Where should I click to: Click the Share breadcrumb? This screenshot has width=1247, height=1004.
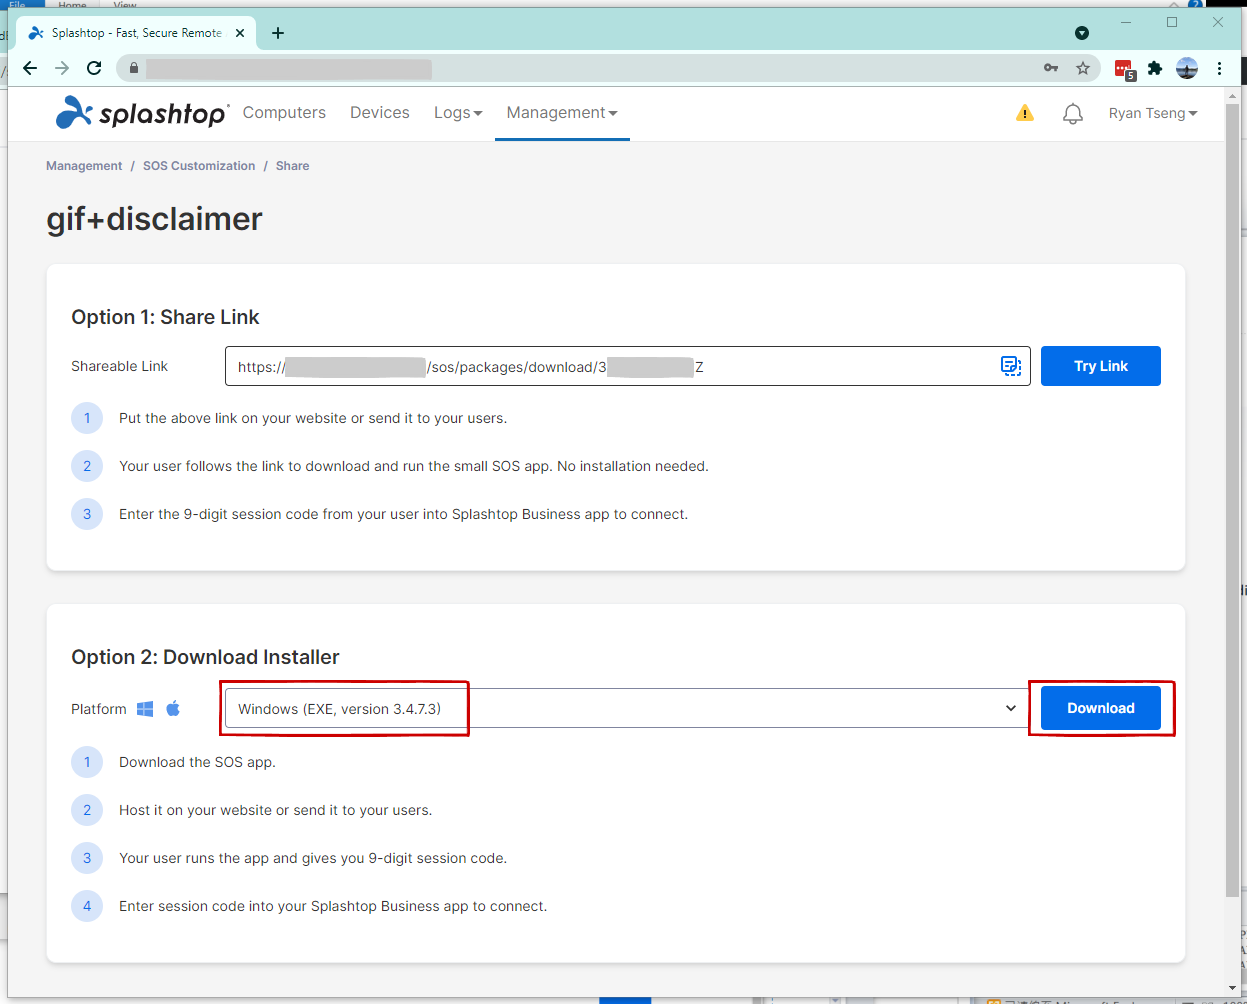pos(292,166)
